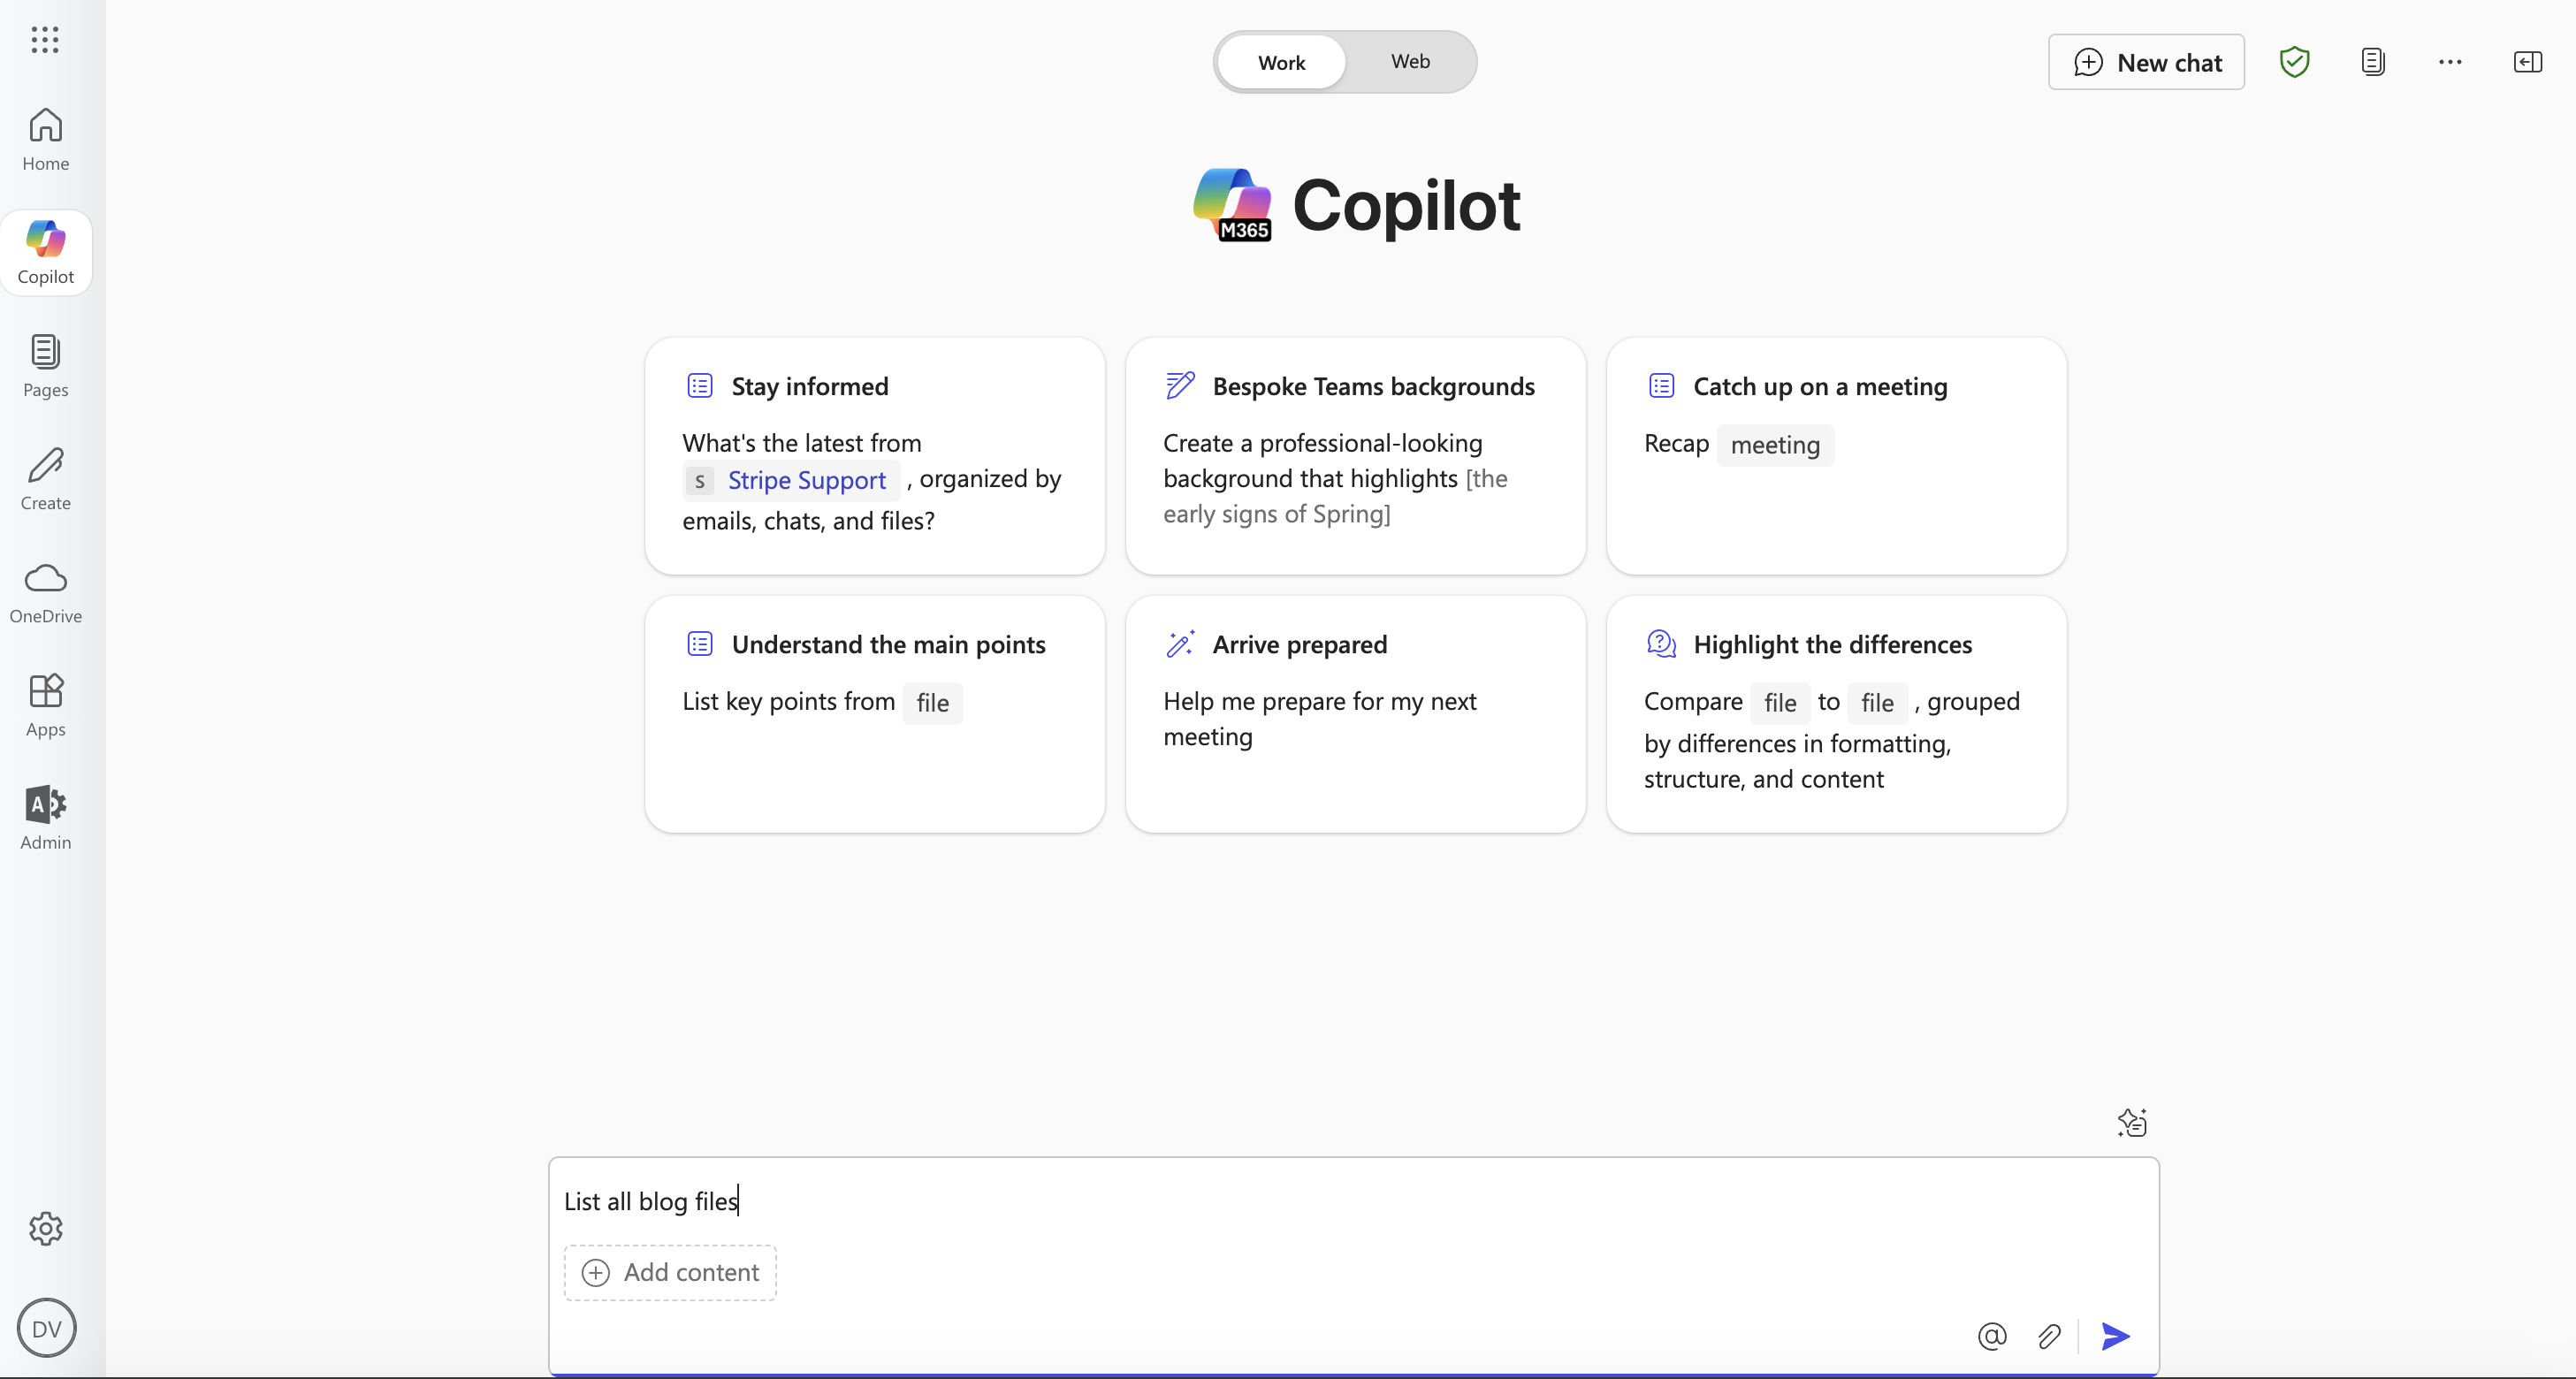Click the Bespoke Teams backgrounds pencil icon
This screenshot has width=2576, height=1379.
[1180, 386]
